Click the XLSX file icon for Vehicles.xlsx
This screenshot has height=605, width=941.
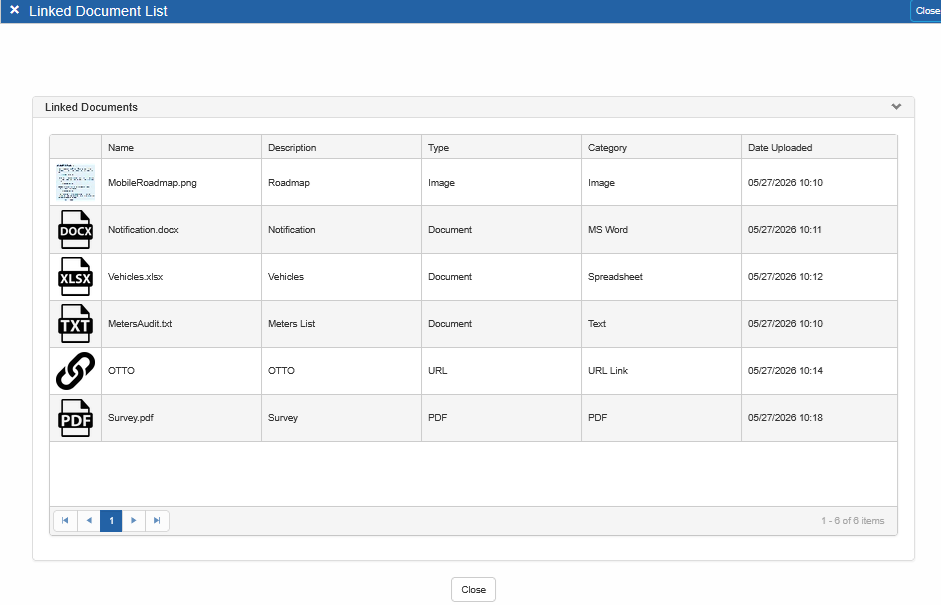[x=76, y=277]
